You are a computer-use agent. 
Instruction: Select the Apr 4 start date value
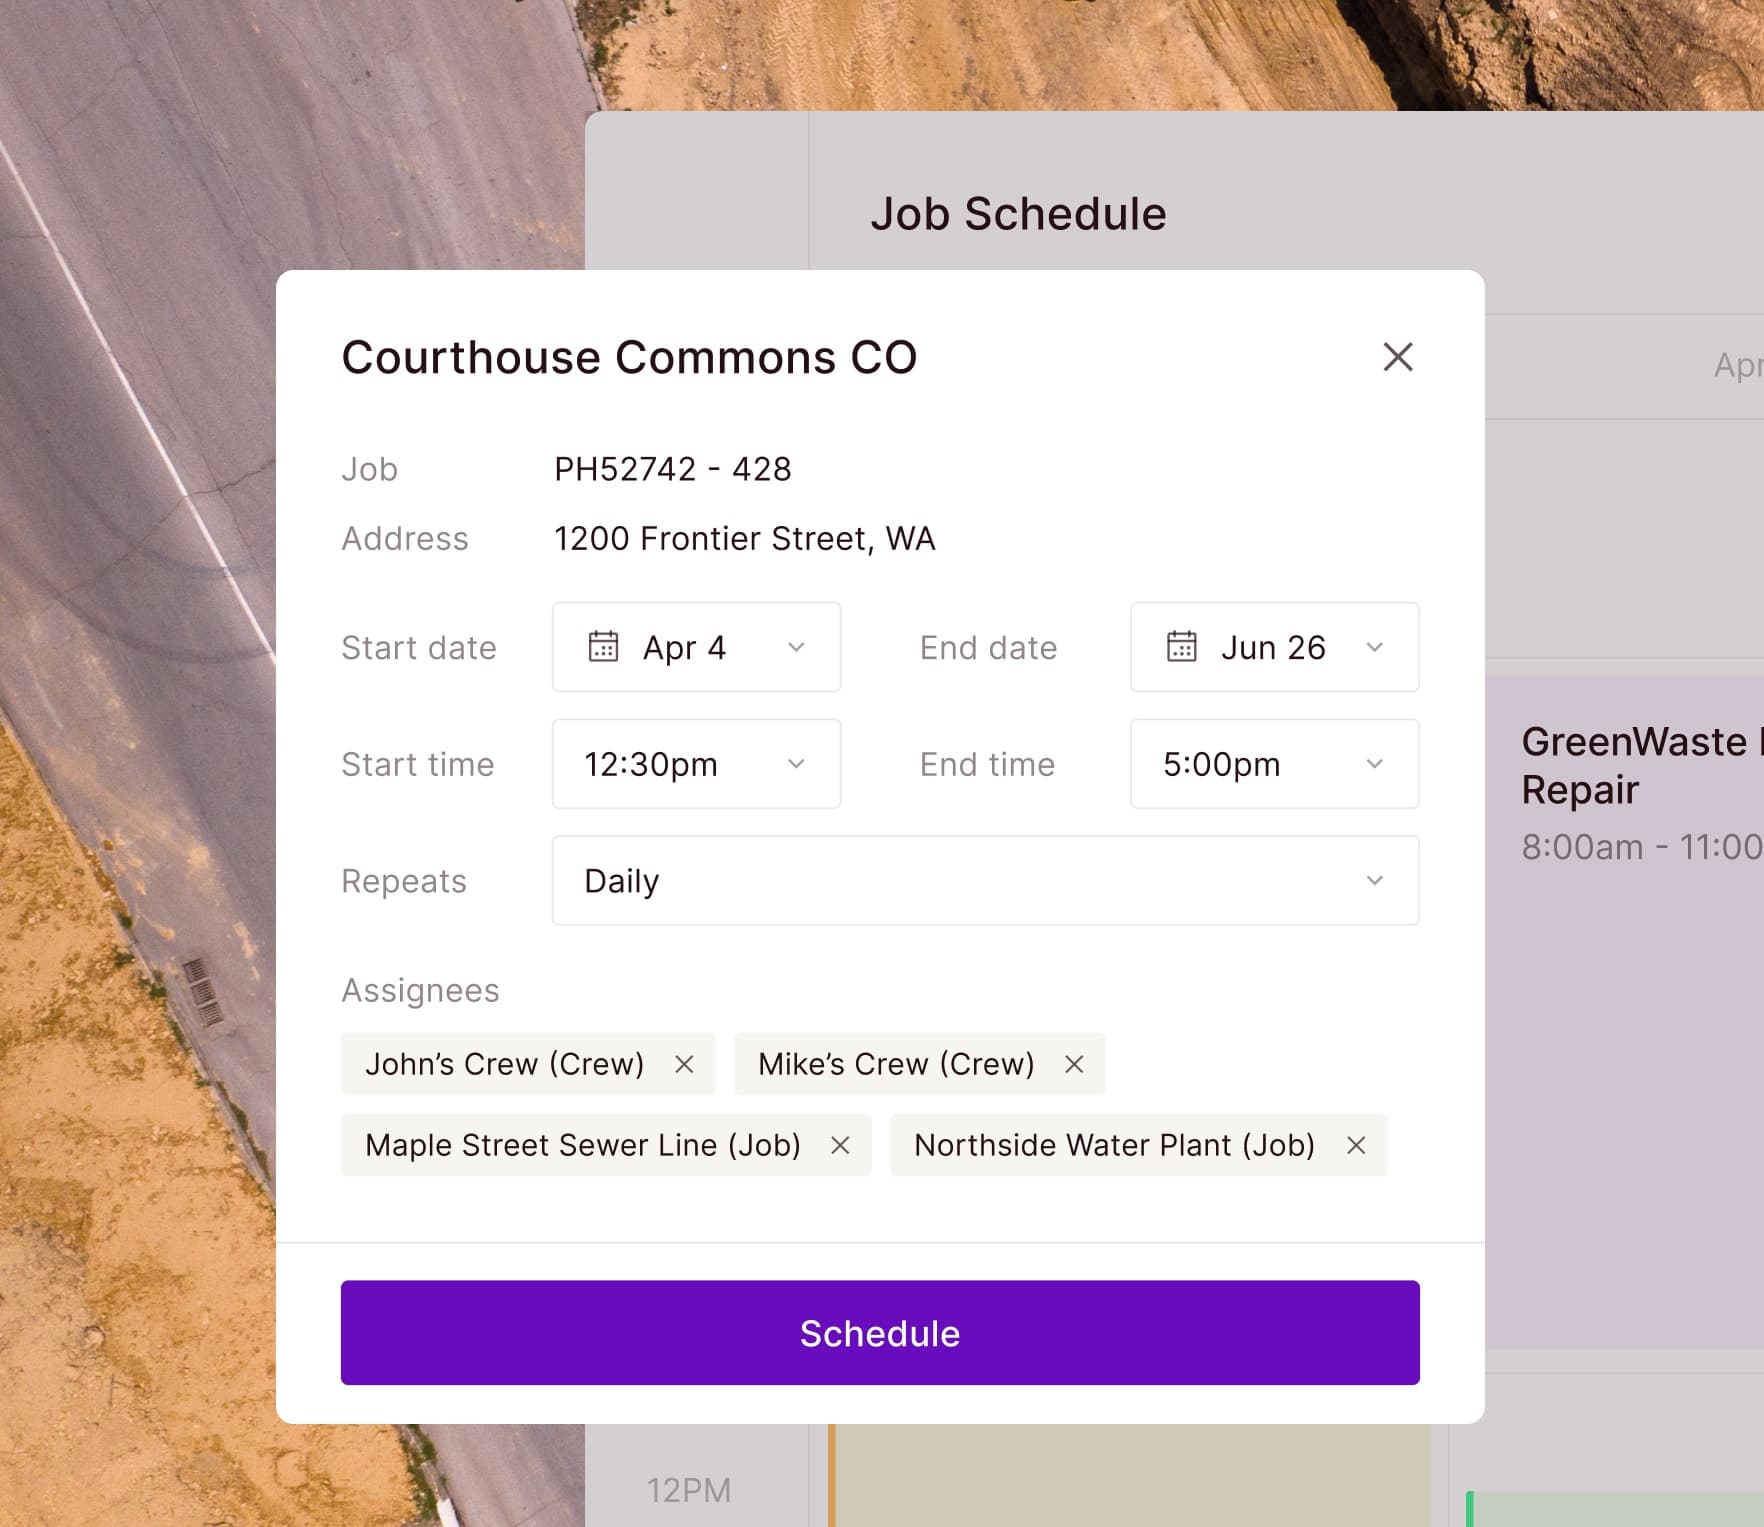tap(684, 648)
